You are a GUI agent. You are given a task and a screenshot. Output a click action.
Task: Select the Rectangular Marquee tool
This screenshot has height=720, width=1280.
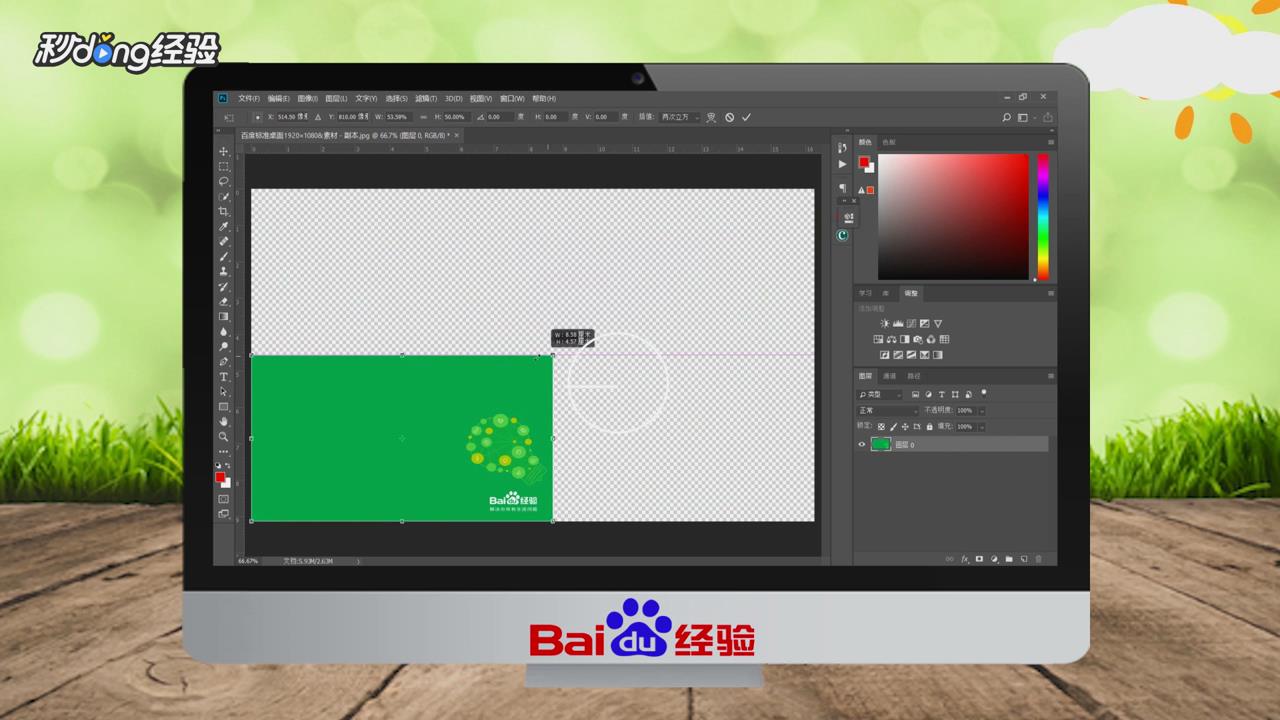[224, 167]
